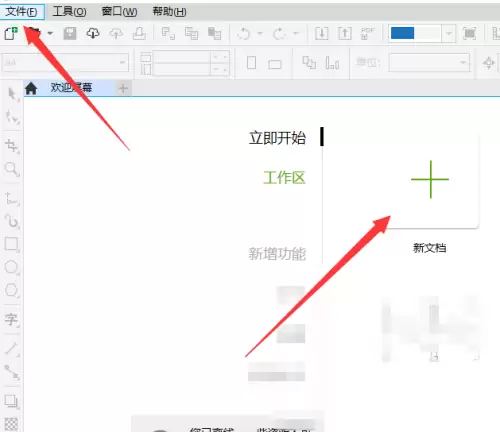Viewport: 500px width, 432px height.
Task: Open the 工具(O) menu
Action: (69, 12)
